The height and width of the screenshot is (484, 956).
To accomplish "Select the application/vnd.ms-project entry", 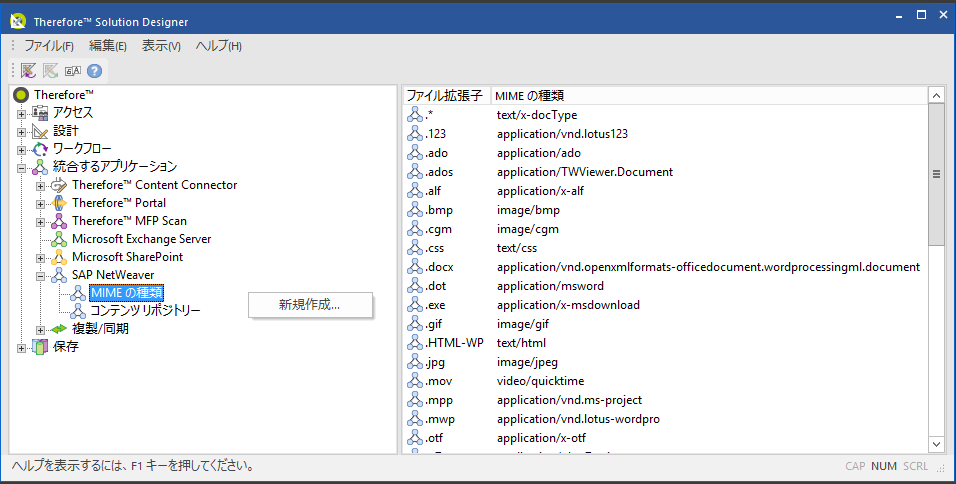I will [569, 400].
